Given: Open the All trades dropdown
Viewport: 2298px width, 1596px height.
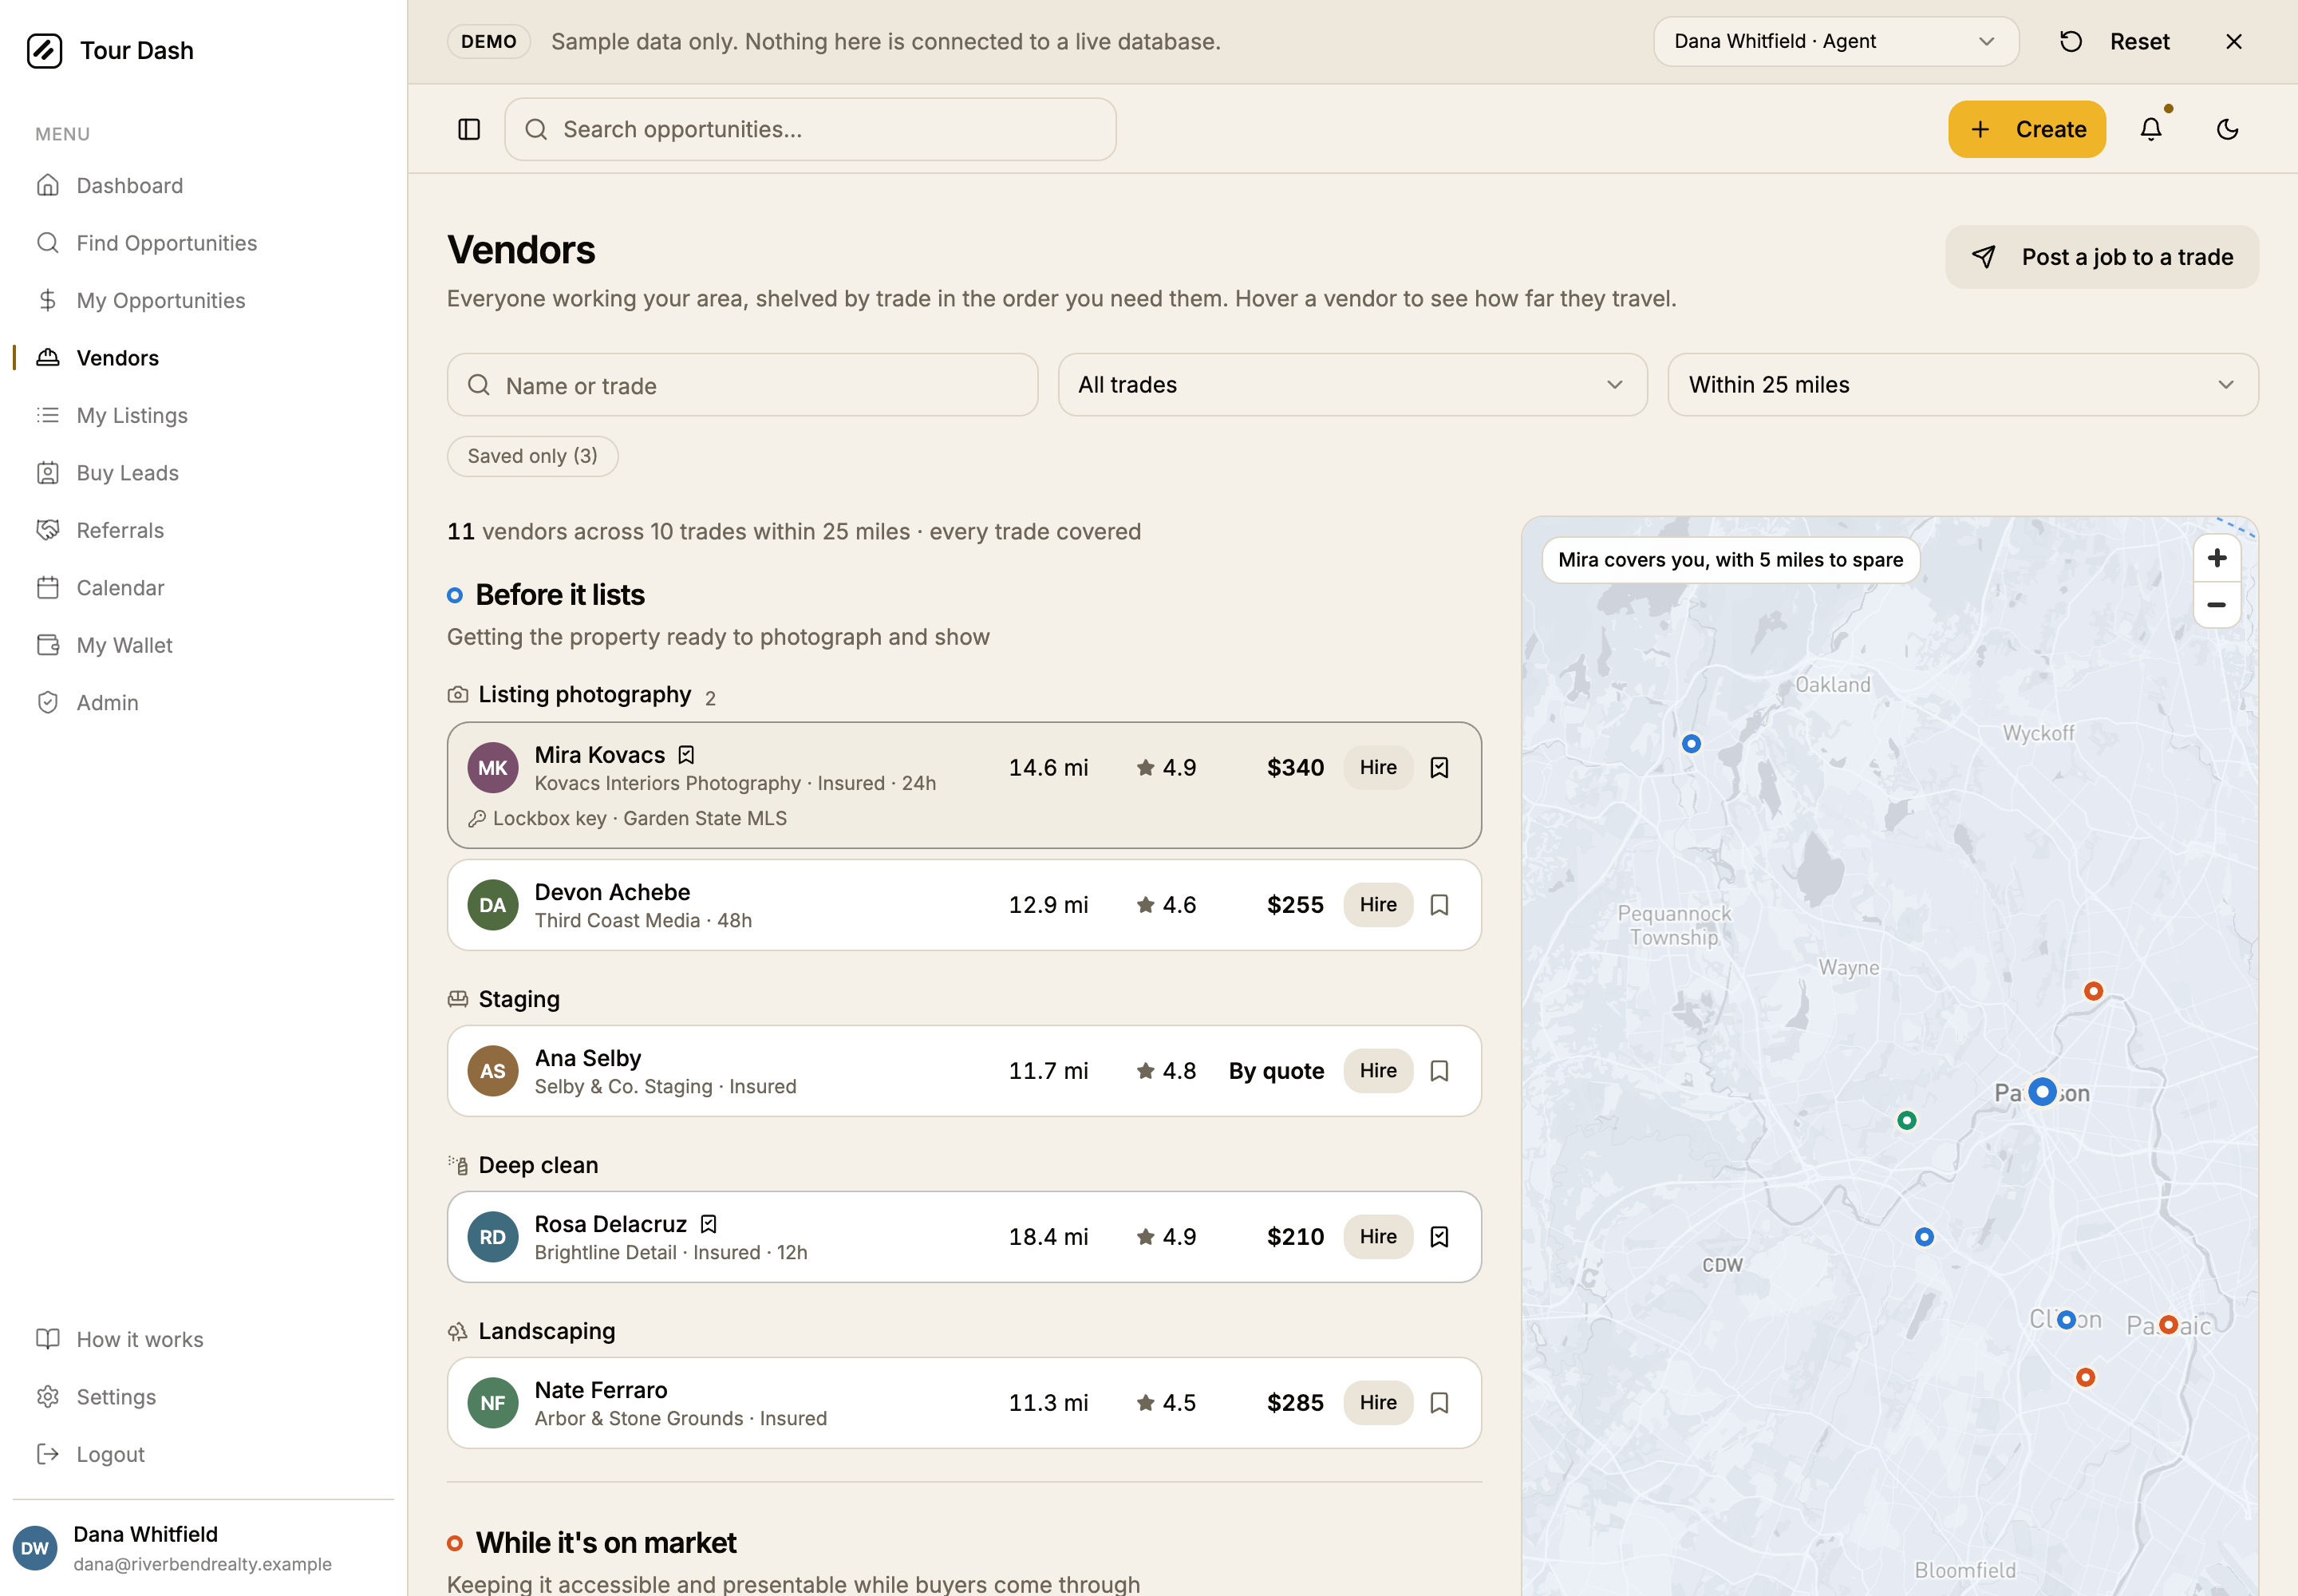Looking at the screenshot, I should [x=1352, y=384].
